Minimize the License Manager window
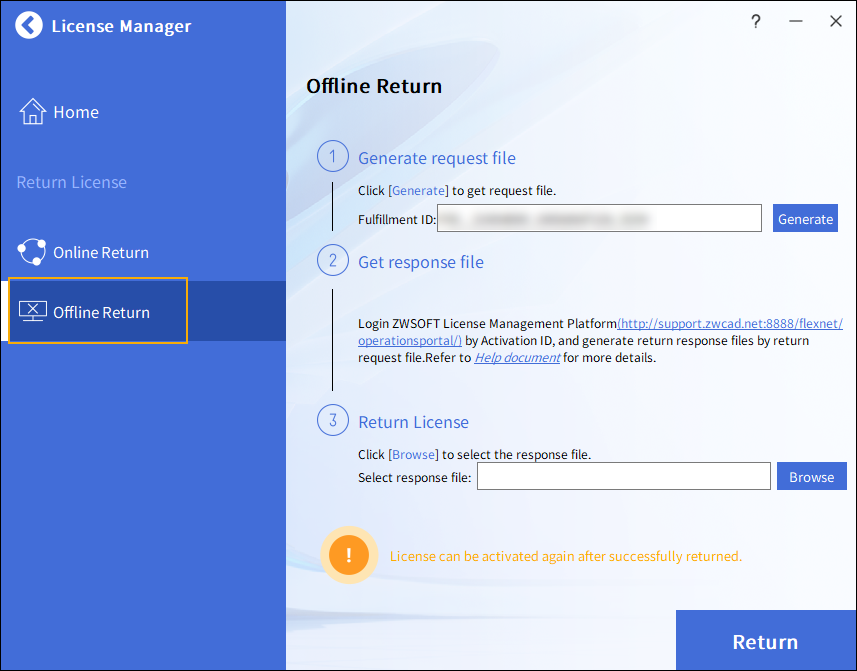Viewport: 857px width, 671px height. 796,21
